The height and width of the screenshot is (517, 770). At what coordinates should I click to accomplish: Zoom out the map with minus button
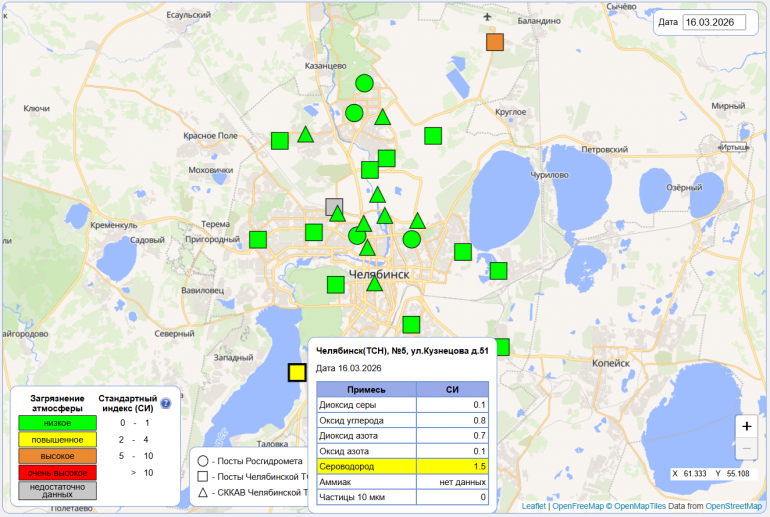746,449
